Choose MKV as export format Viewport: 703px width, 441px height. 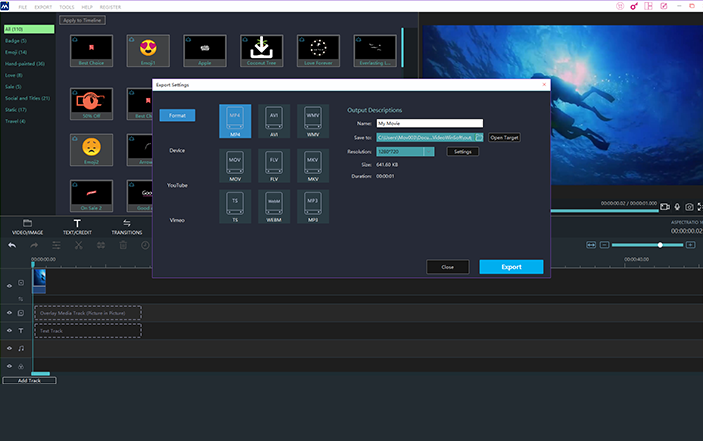pos(312,163)
